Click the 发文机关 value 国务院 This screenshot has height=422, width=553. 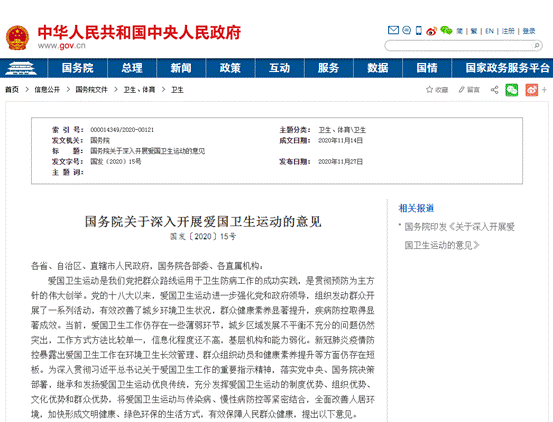click(100, 140)
